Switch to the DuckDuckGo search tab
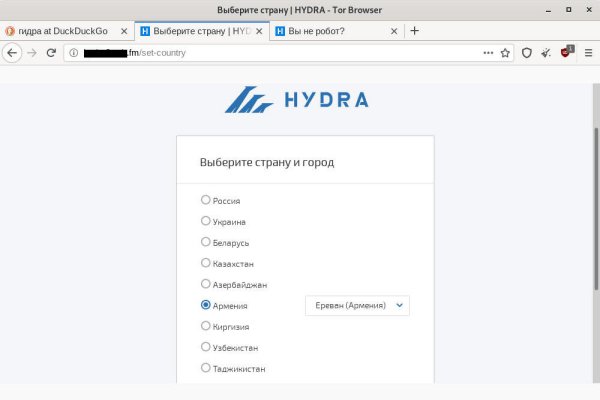Screen dimensions: 600x400 click(x=62, y=31)
